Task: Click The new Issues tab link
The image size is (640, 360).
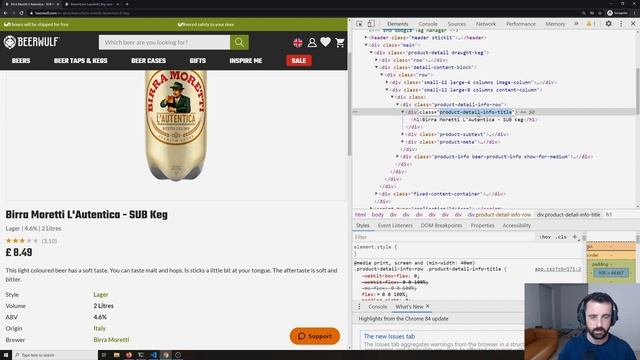Action: (x=389, y=336)
